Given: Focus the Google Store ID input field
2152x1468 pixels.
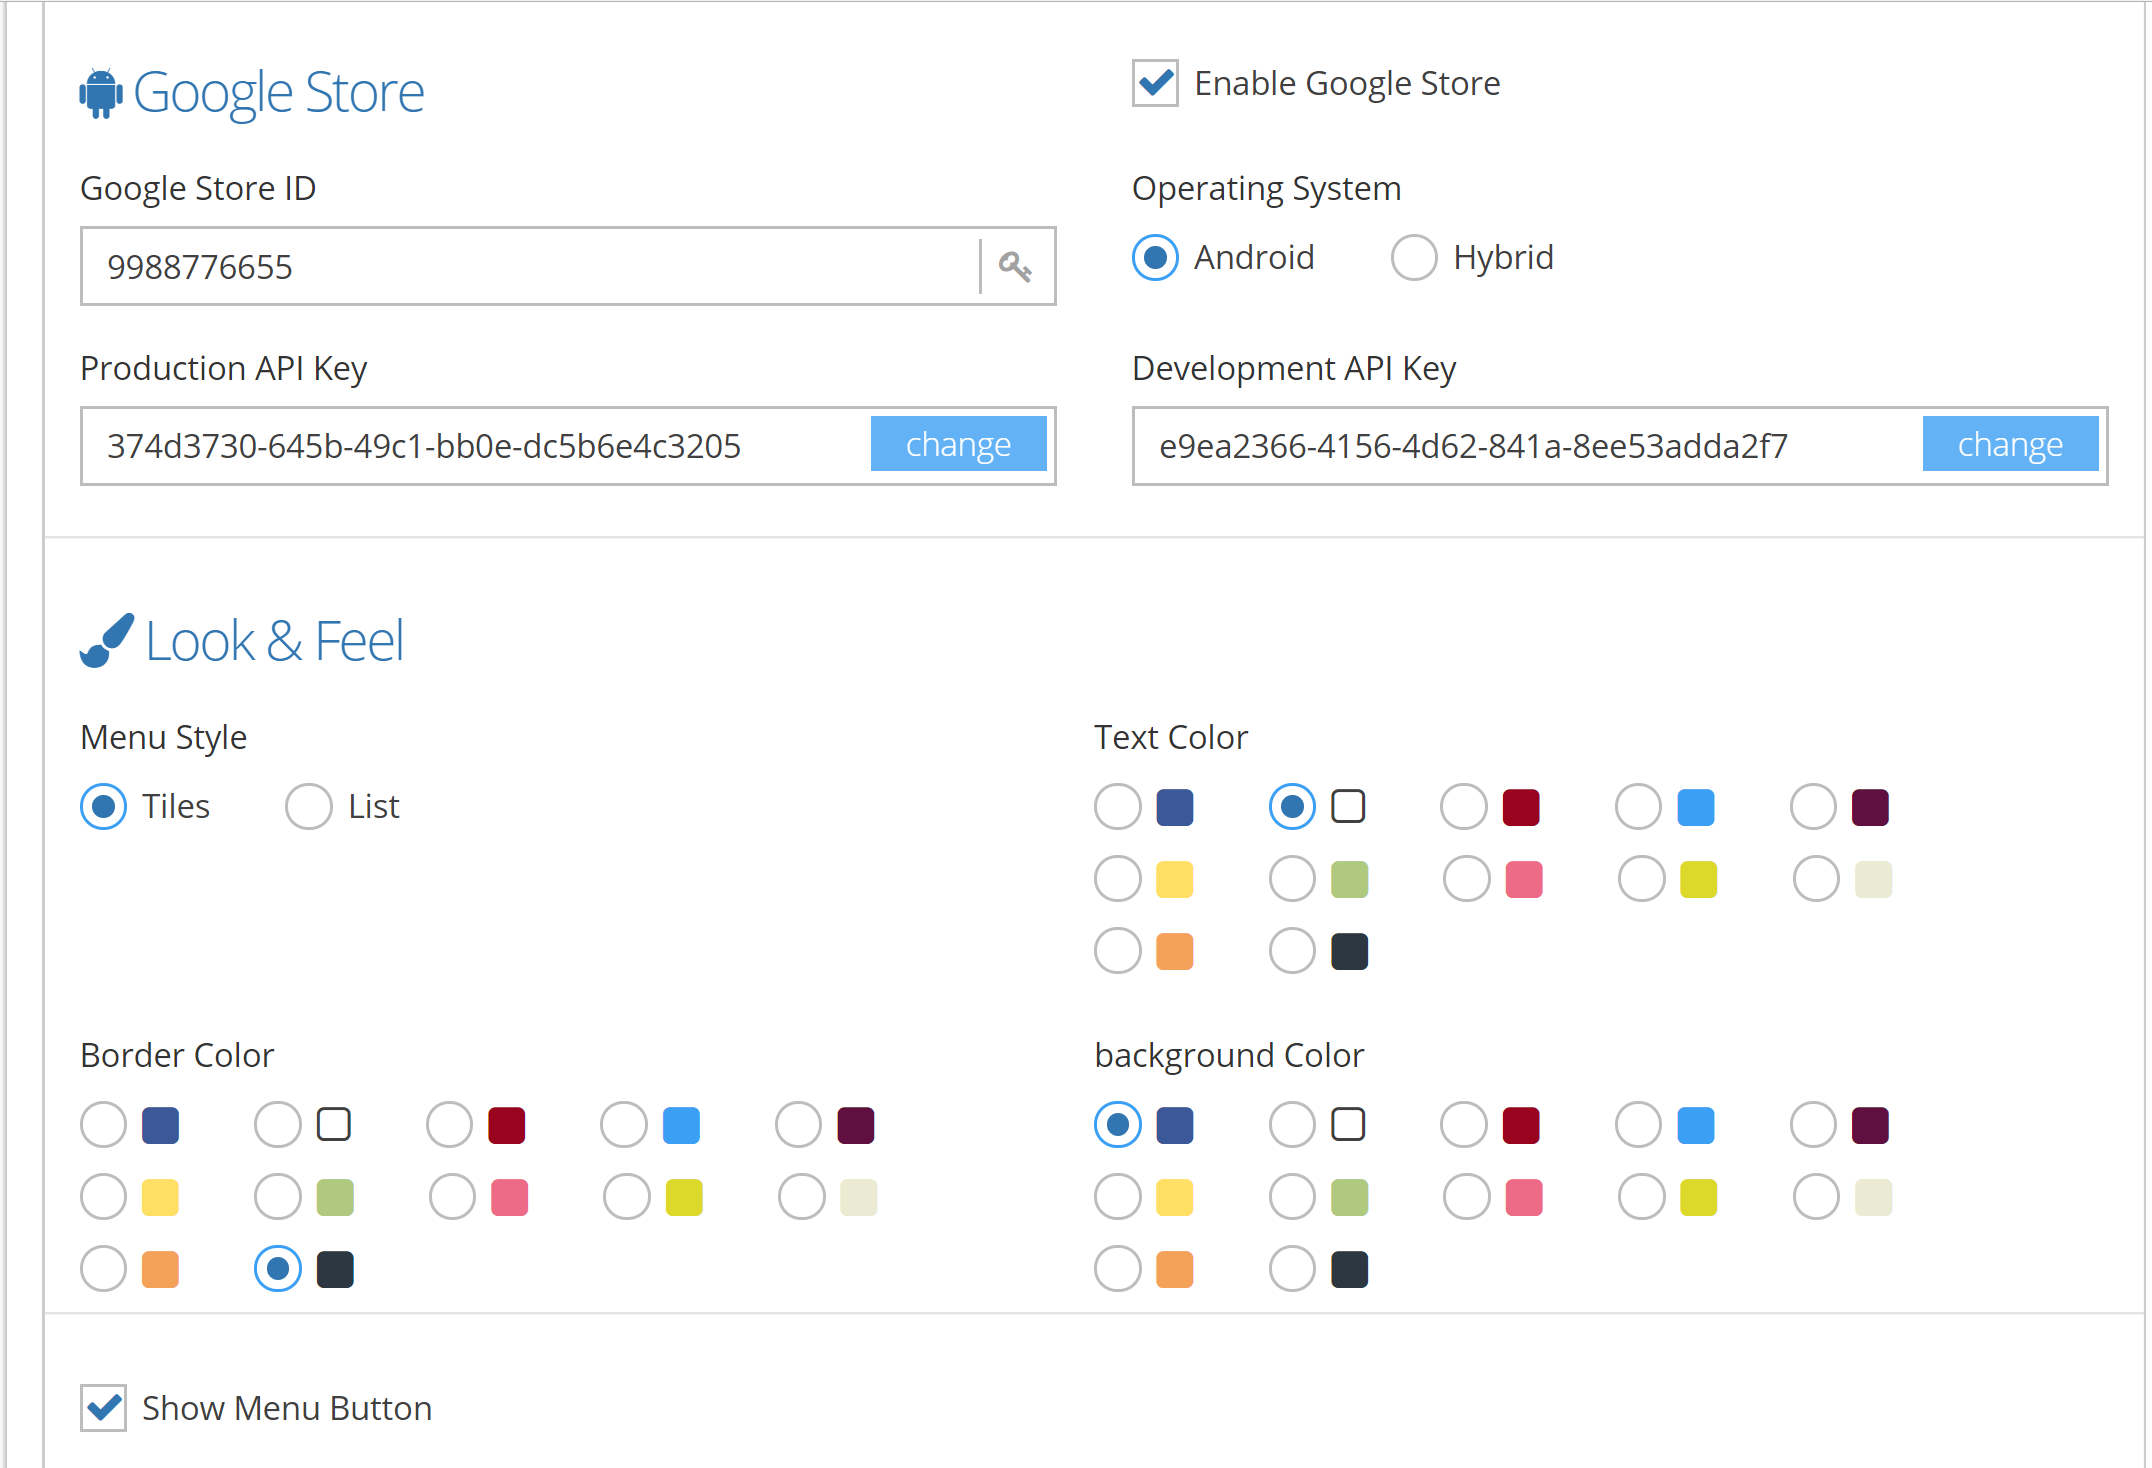Looking at the screenshot, I should (x=568, y=266).
